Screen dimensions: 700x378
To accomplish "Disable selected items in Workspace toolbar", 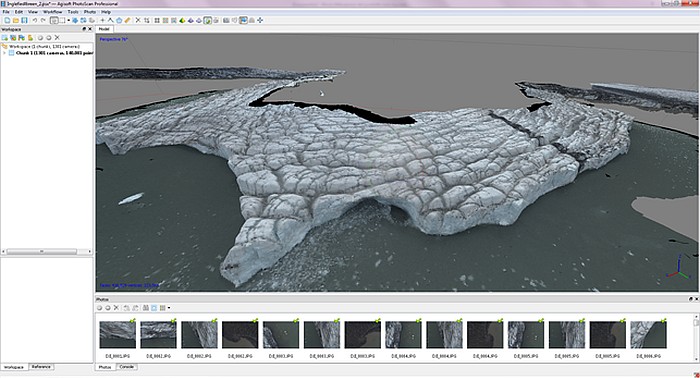I will [49, 37].
